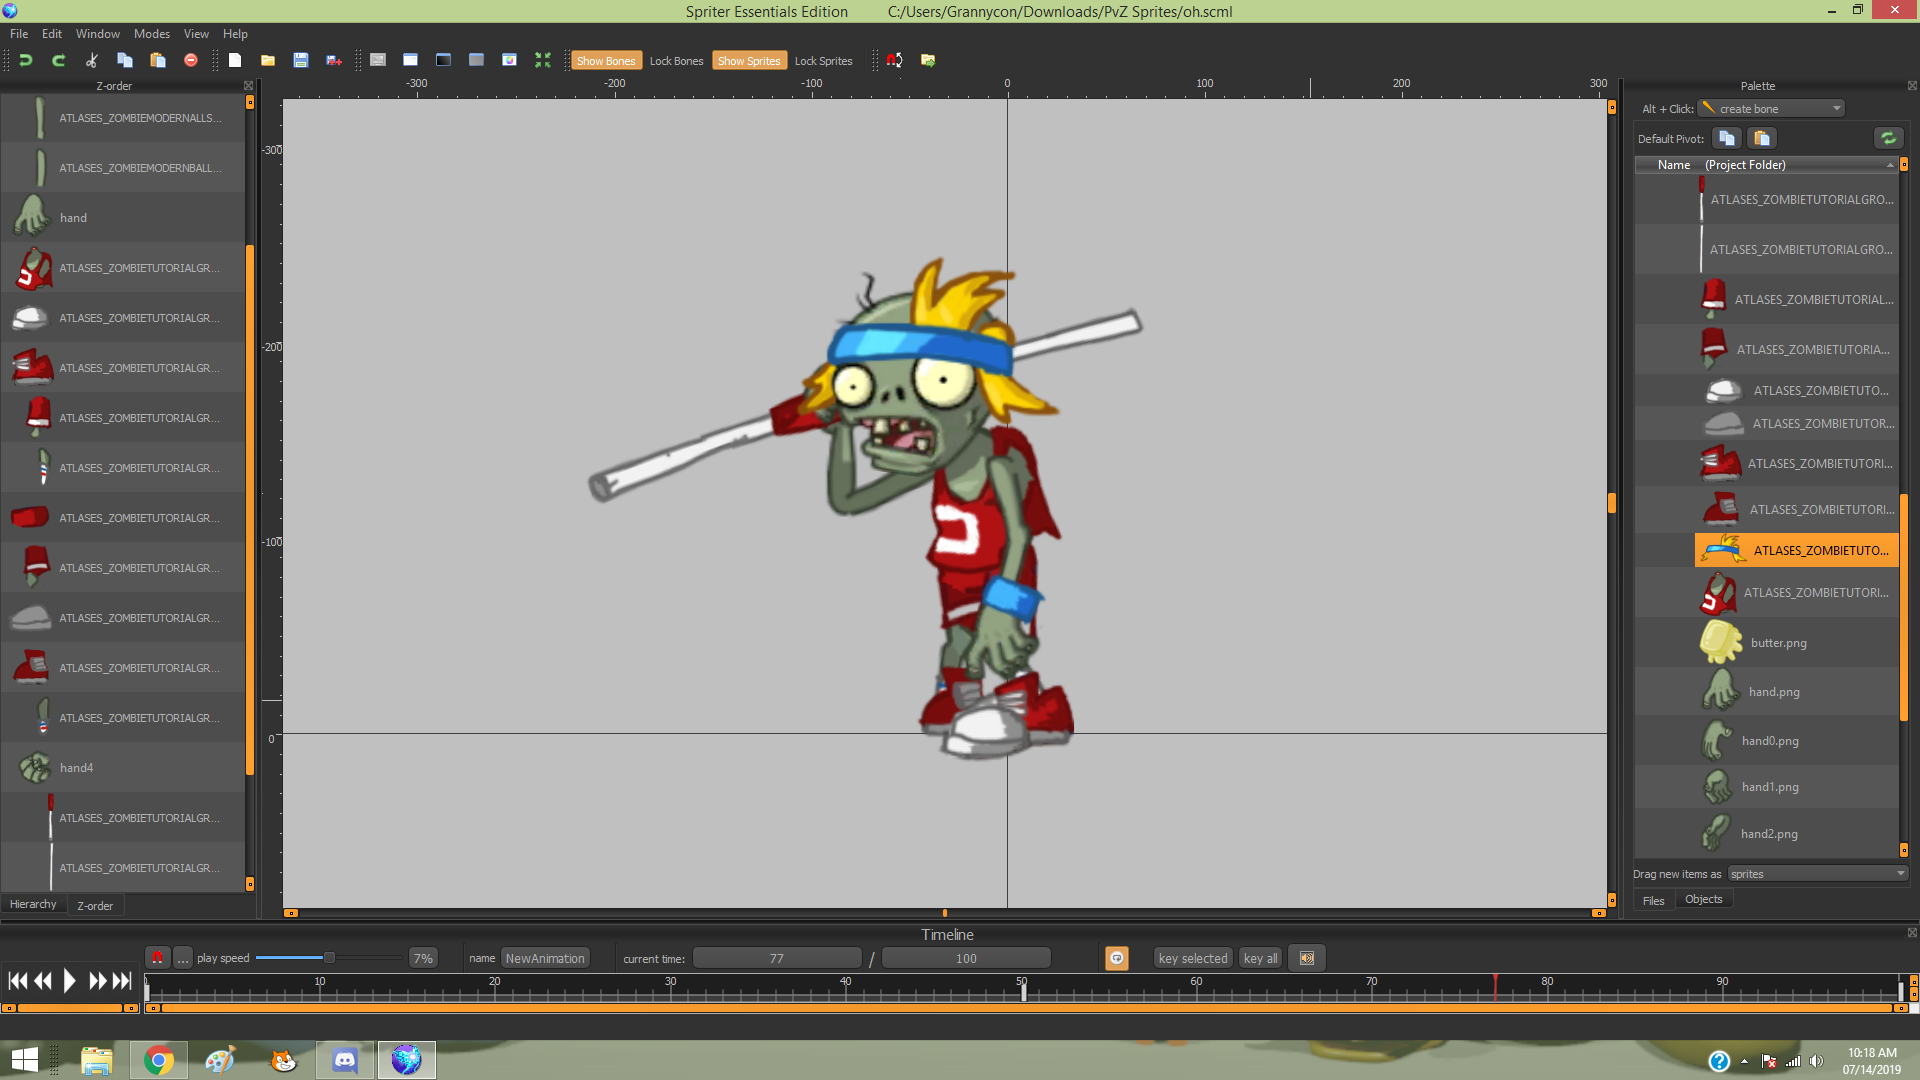Click the paste default pivot icon
The height and width of the screenshot is (1080, 1920).
click(x=1762, y=138)
